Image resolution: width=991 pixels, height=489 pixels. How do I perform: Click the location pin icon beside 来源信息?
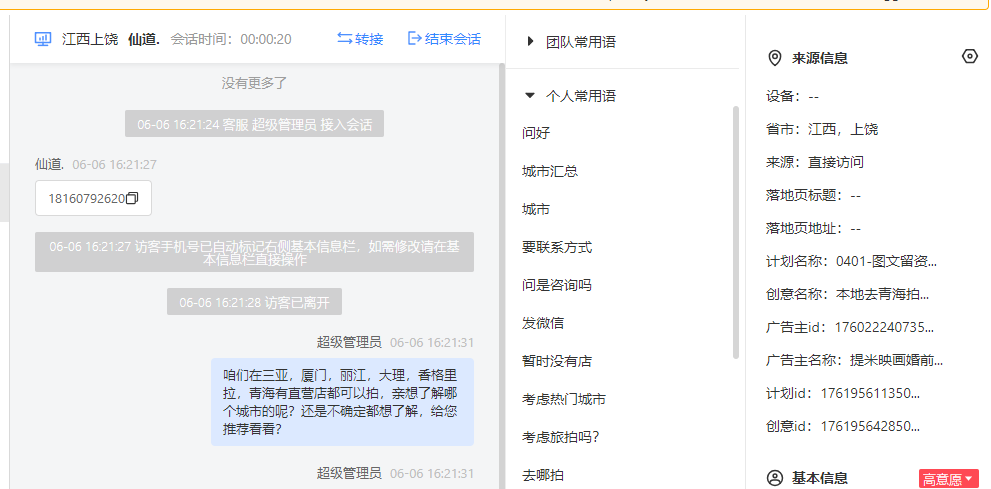click(774, 59)
